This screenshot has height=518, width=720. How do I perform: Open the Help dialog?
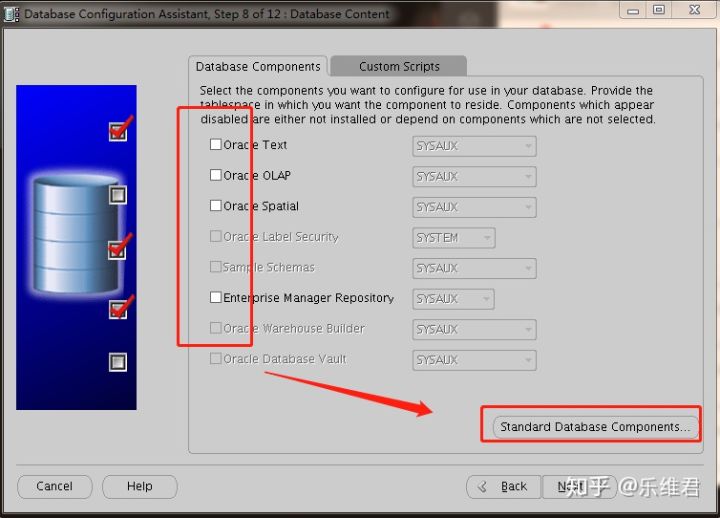pyautogui.click(x=140, y=486)
